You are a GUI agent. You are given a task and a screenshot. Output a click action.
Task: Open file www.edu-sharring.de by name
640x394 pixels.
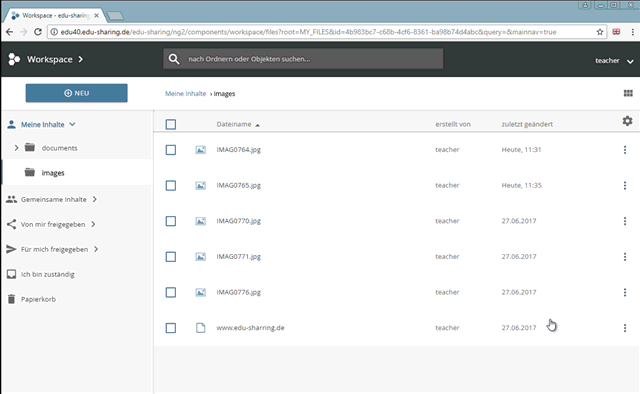pos(250,328)
